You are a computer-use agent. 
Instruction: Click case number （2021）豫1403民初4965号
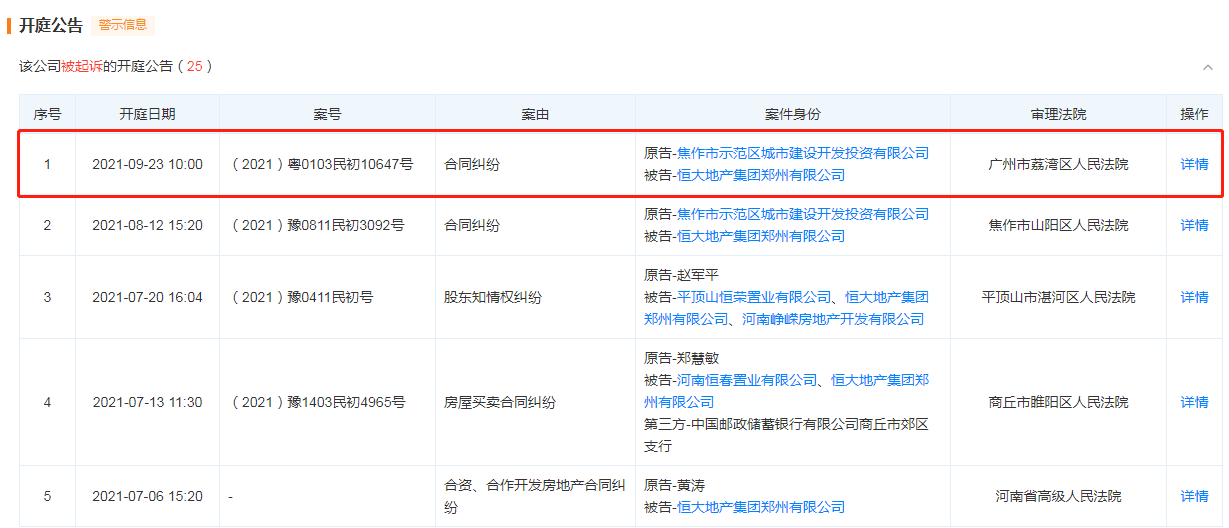pyautogui.click(x=316, y=402)
